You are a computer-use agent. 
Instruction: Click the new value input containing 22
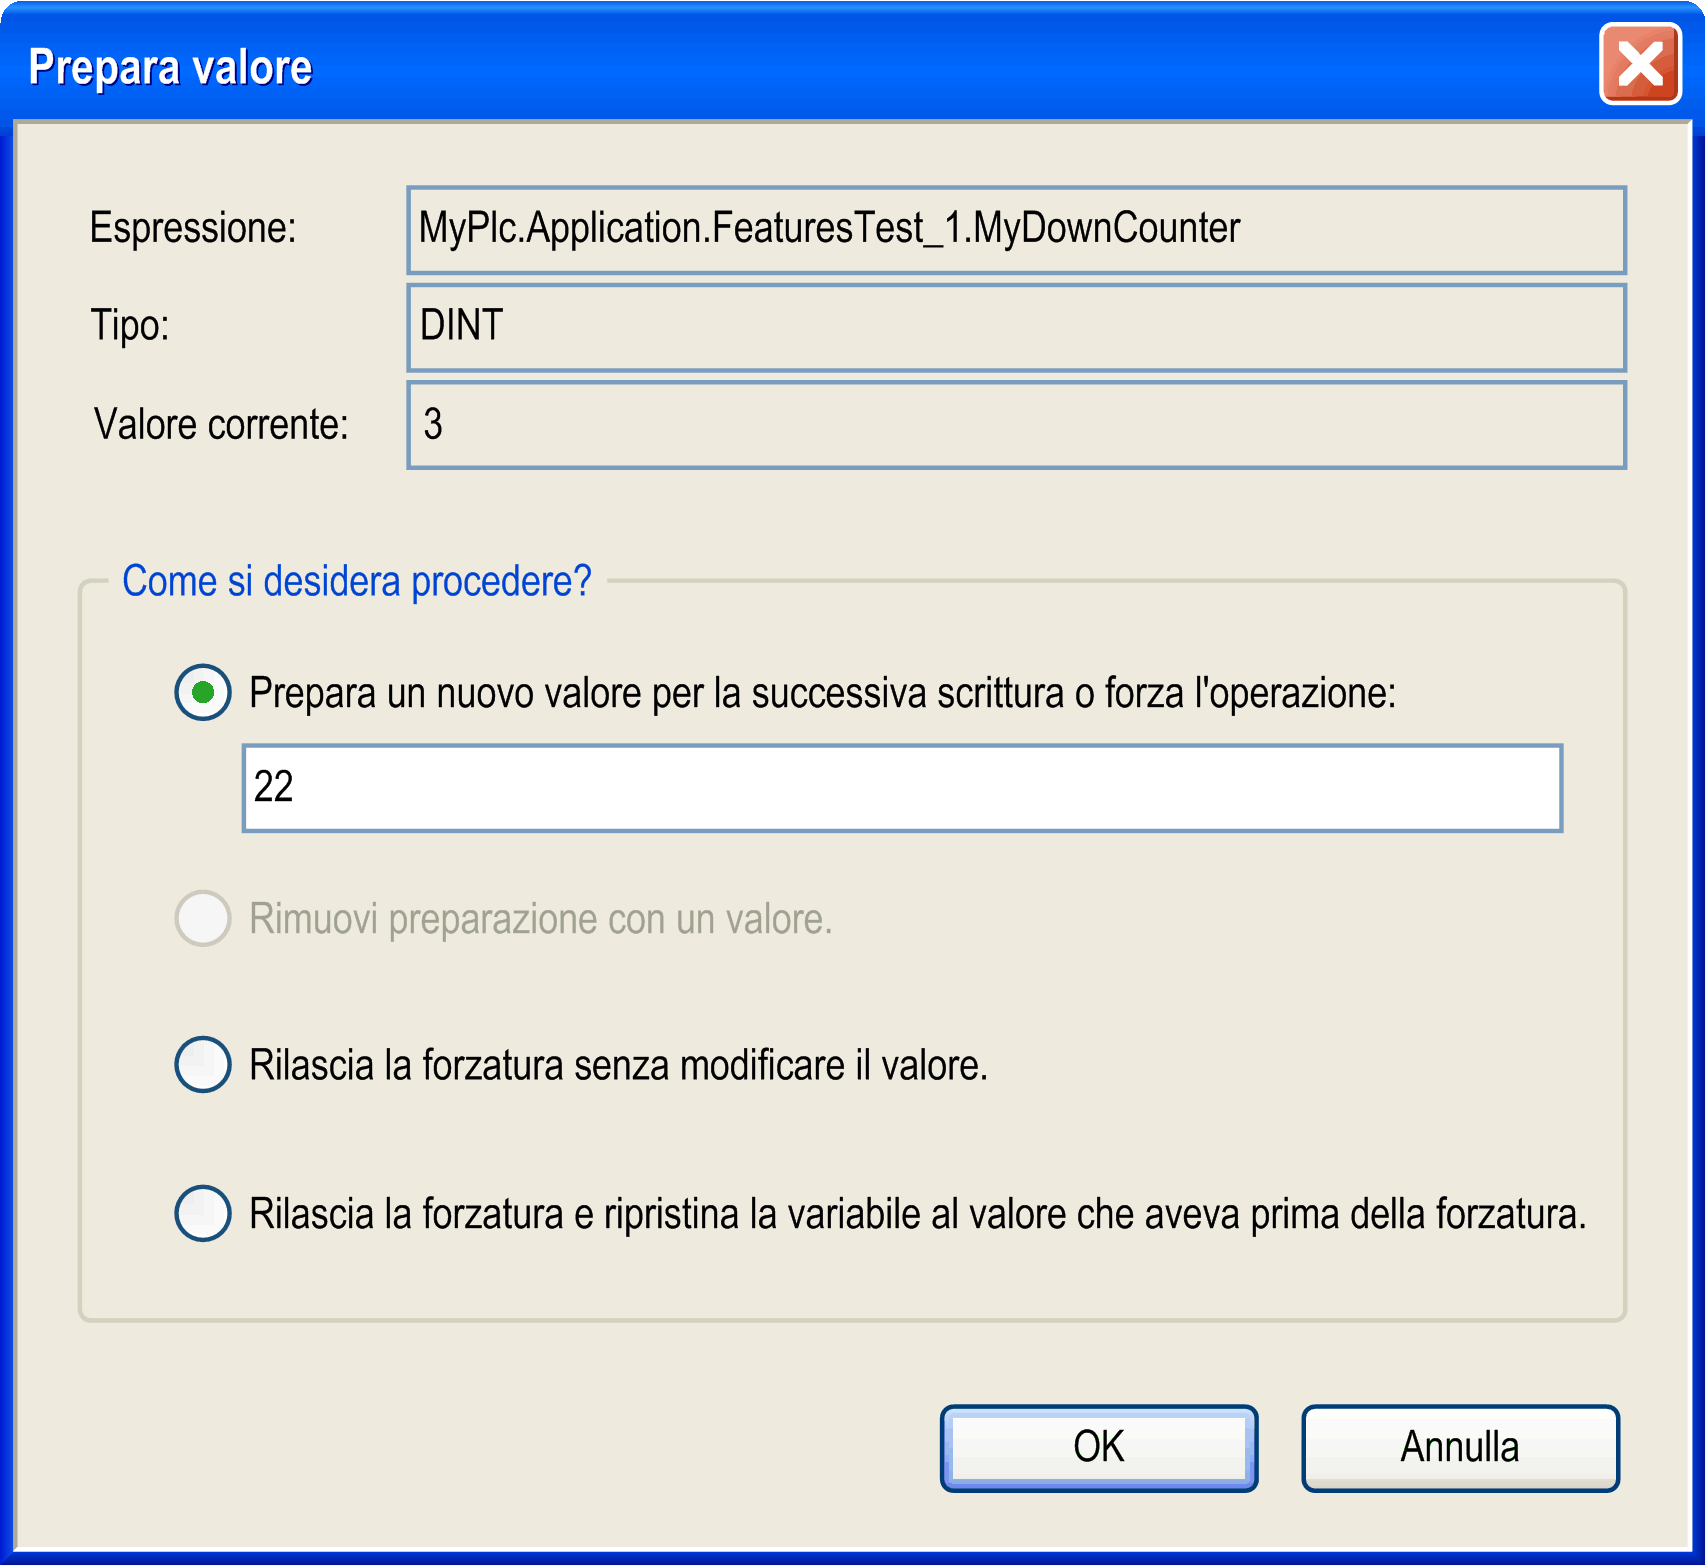[x=901, y=788]
